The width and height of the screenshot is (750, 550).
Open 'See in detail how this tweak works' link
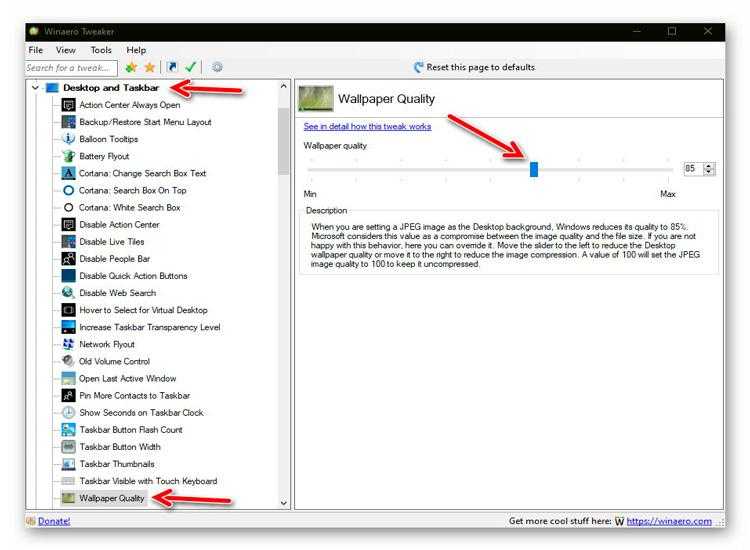pyautogui.click(x=367, y=127)
